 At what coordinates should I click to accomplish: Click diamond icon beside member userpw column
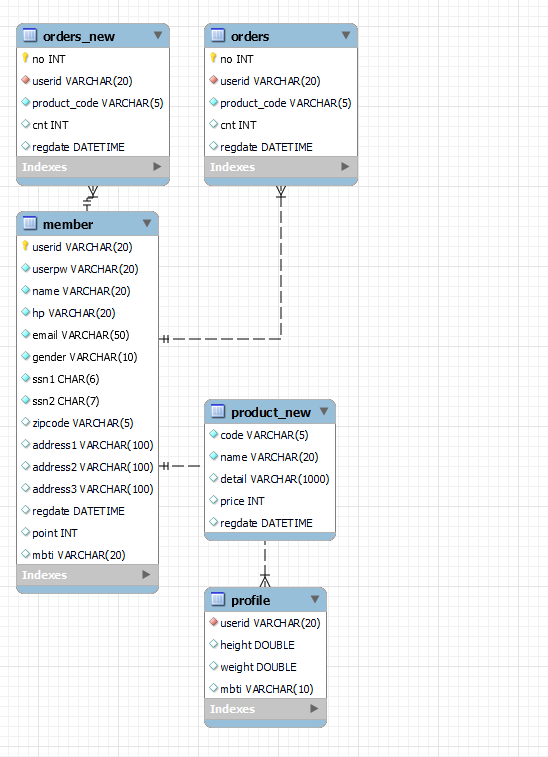pos(26,268)
